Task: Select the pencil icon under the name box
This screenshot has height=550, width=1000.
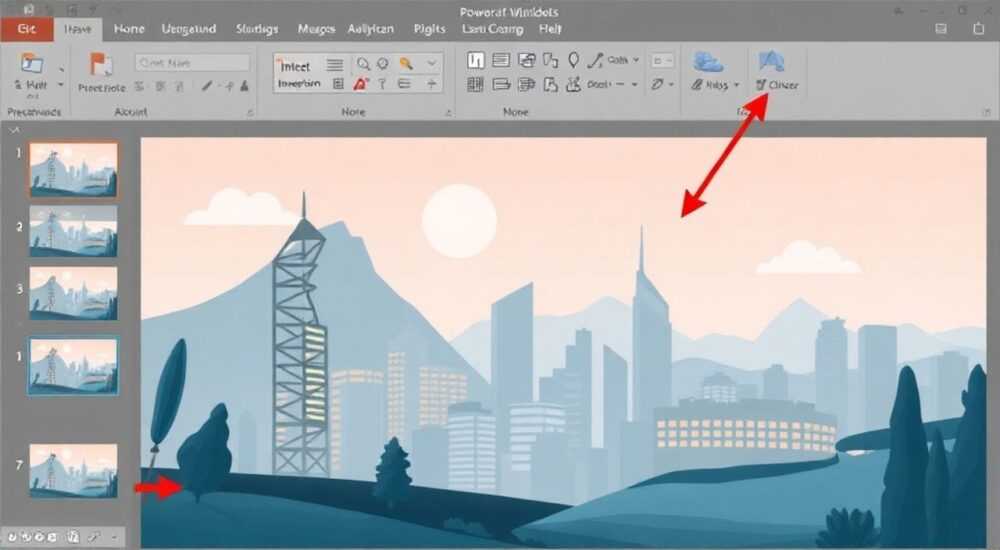Action: click(x=207, y=85)
